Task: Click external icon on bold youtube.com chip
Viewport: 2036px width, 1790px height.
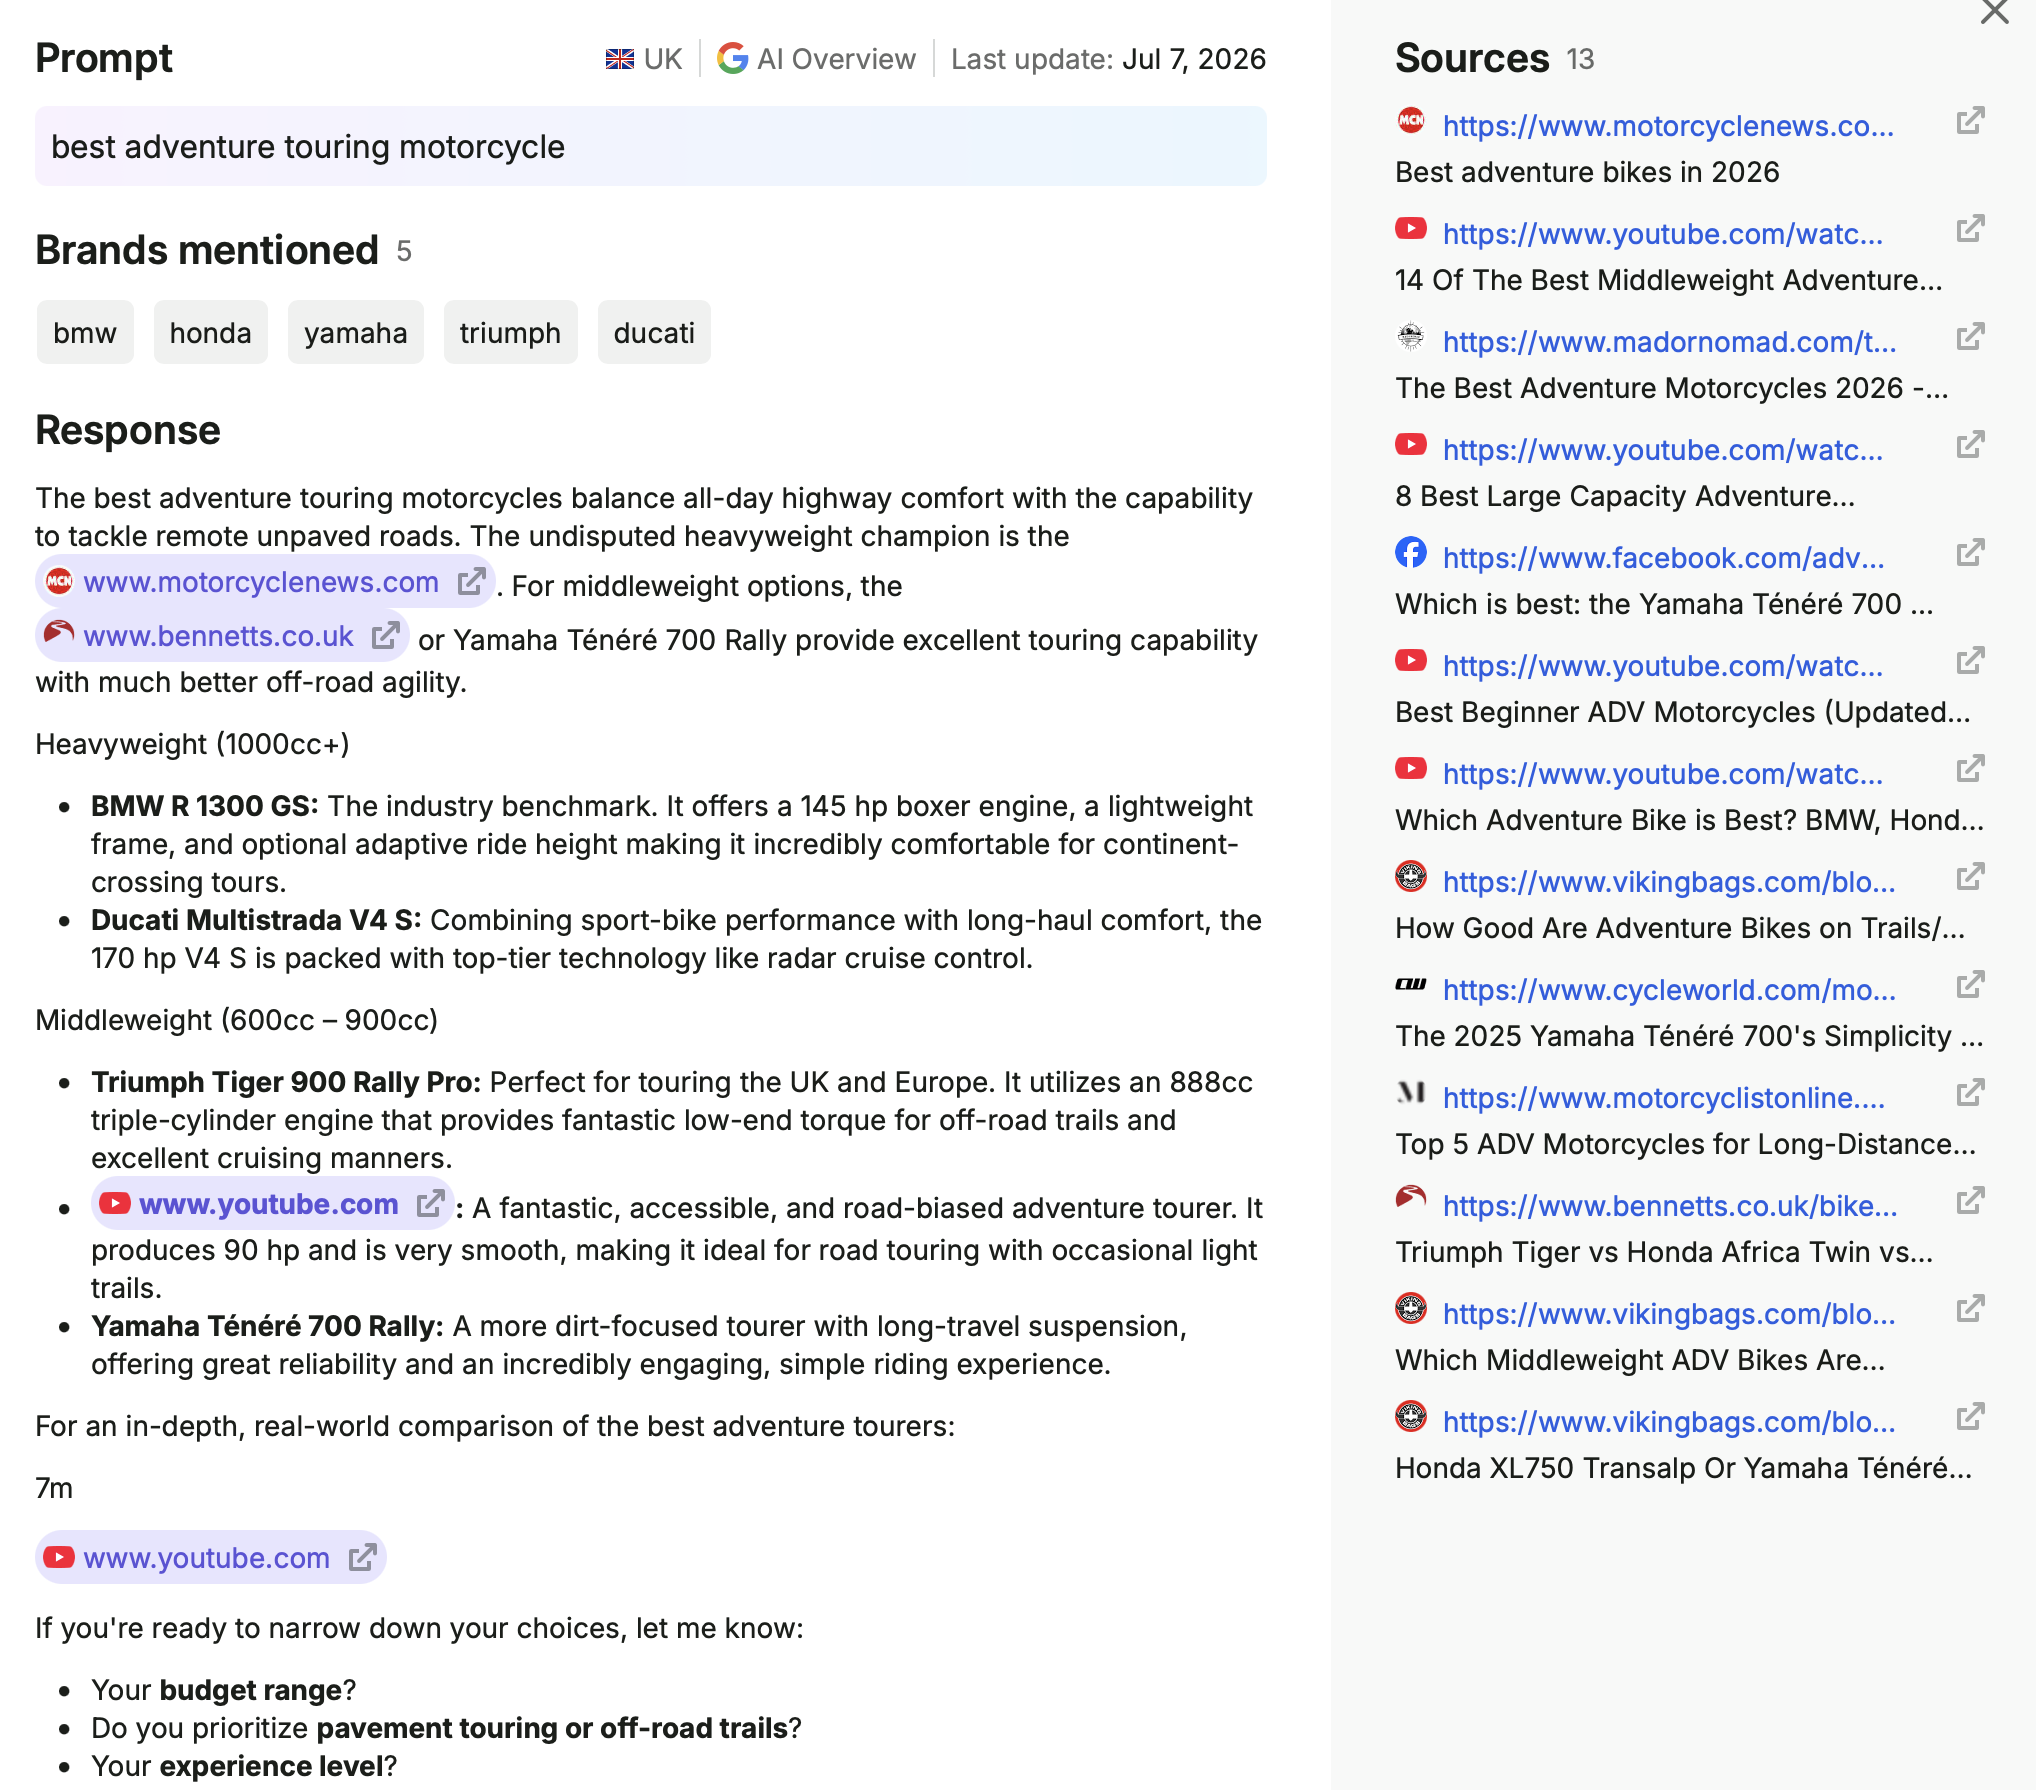Action: (430, 1203)
